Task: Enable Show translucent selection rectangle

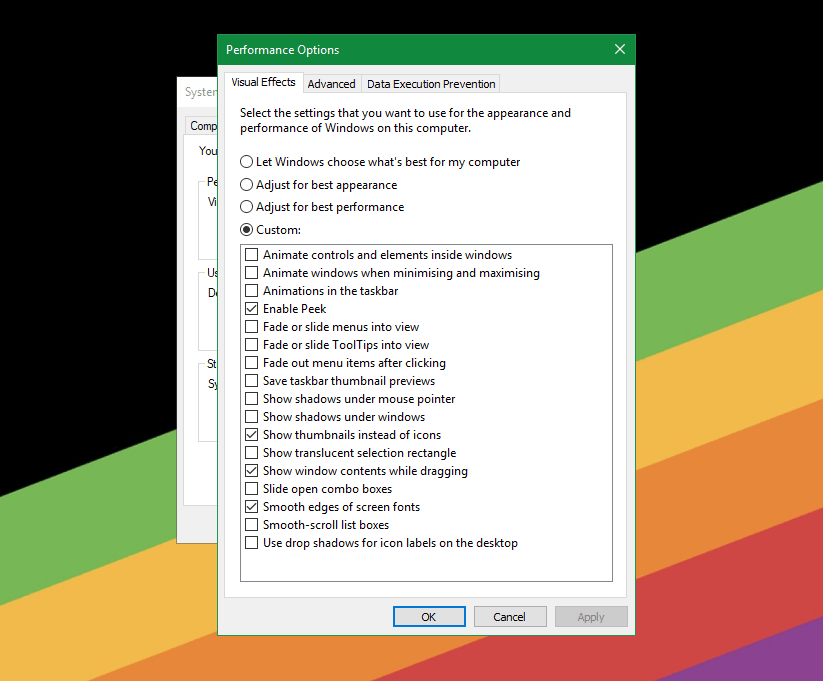Action: click(251, 453)
